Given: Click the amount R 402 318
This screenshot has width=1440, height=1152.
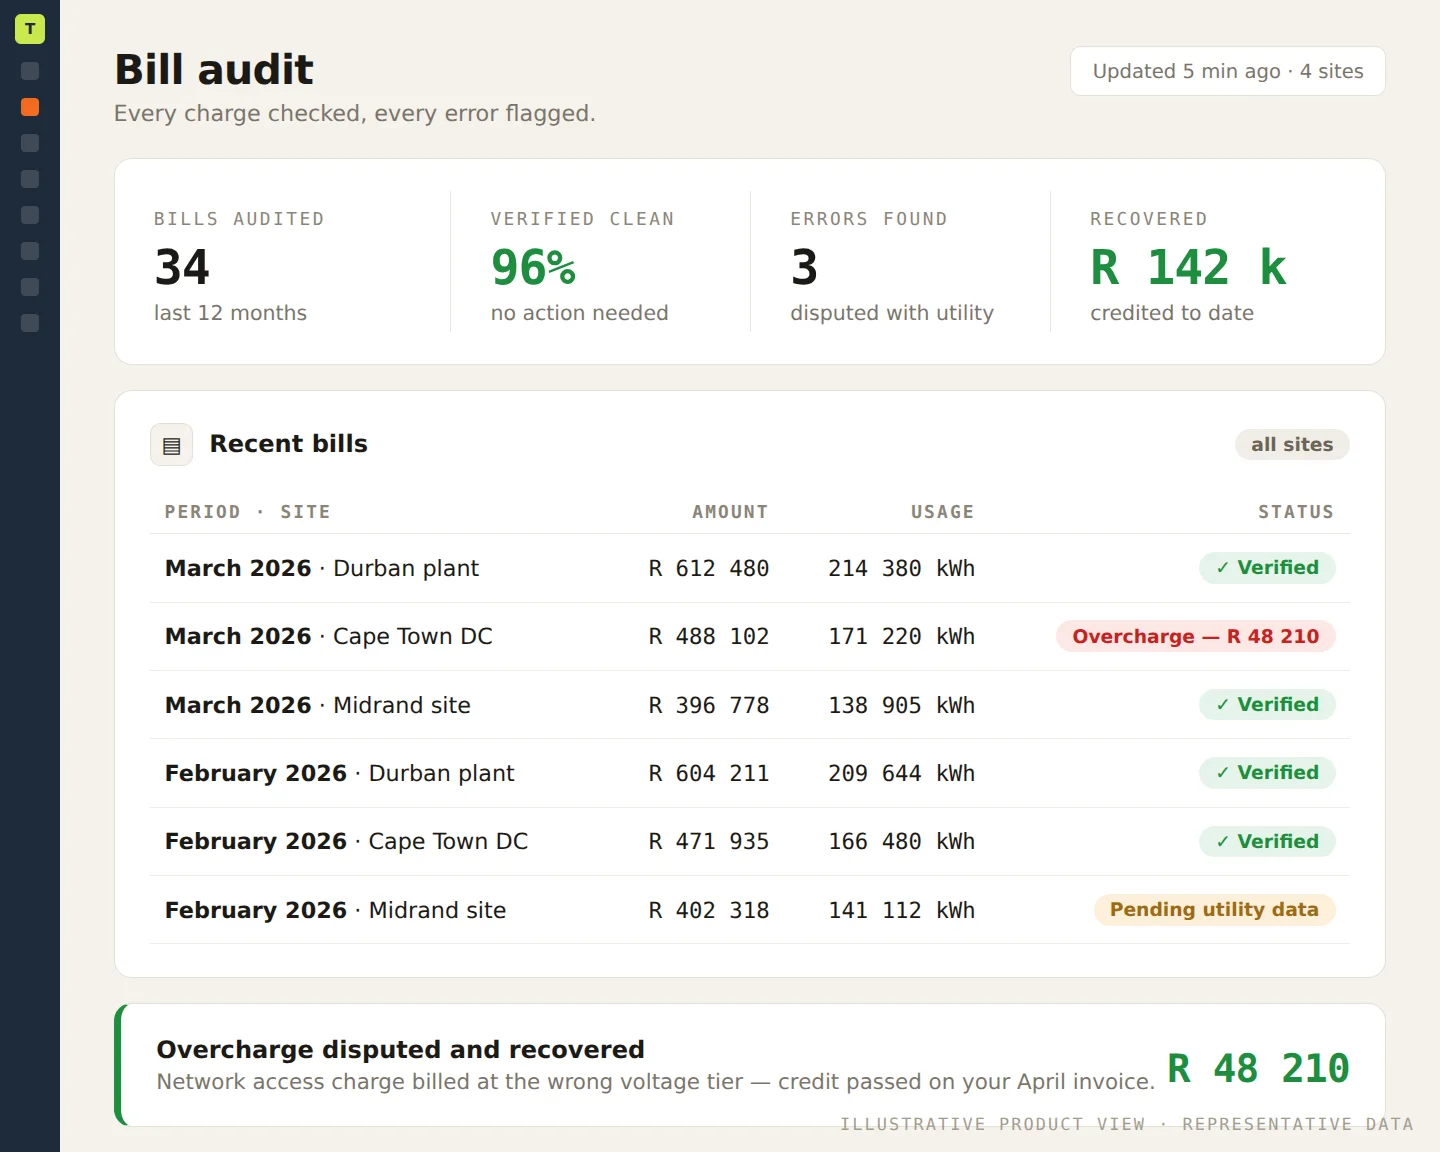Looking at the screenshot, I should coord(709,910).
